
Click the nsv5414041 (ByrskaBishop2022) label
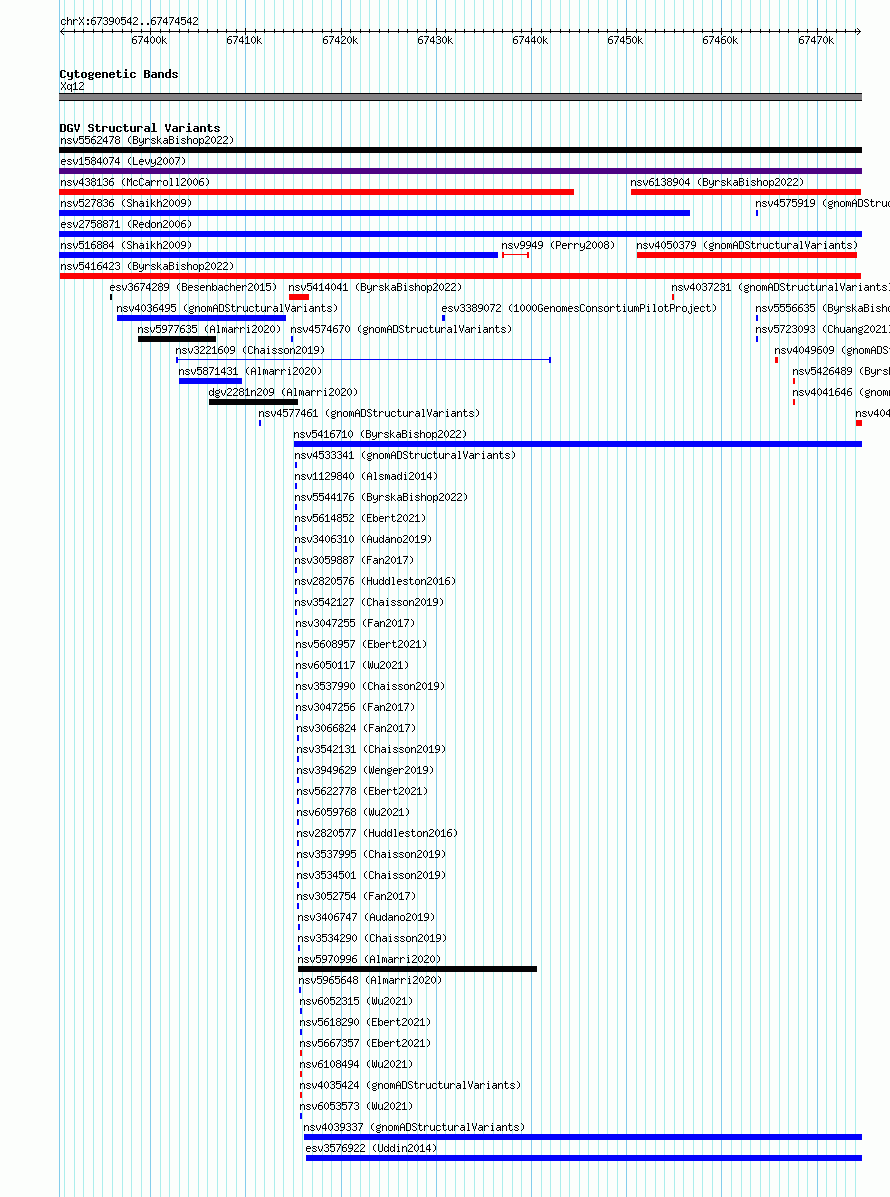coord(375,287)
